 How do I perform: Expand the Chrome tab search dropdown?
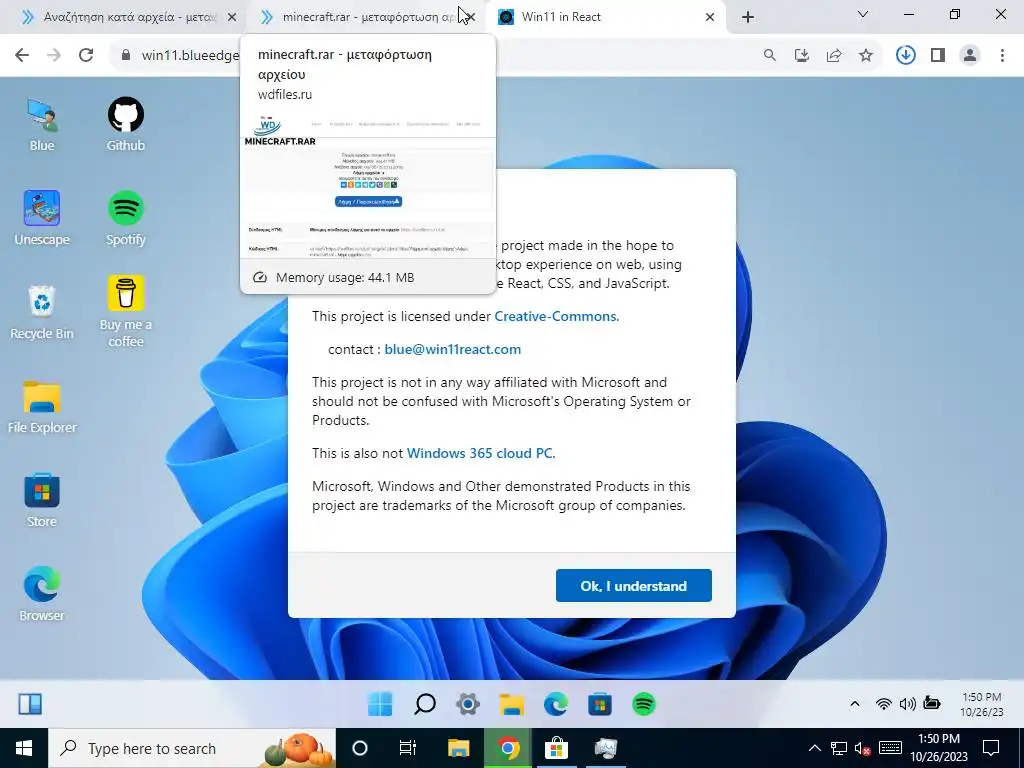(863, 14)
